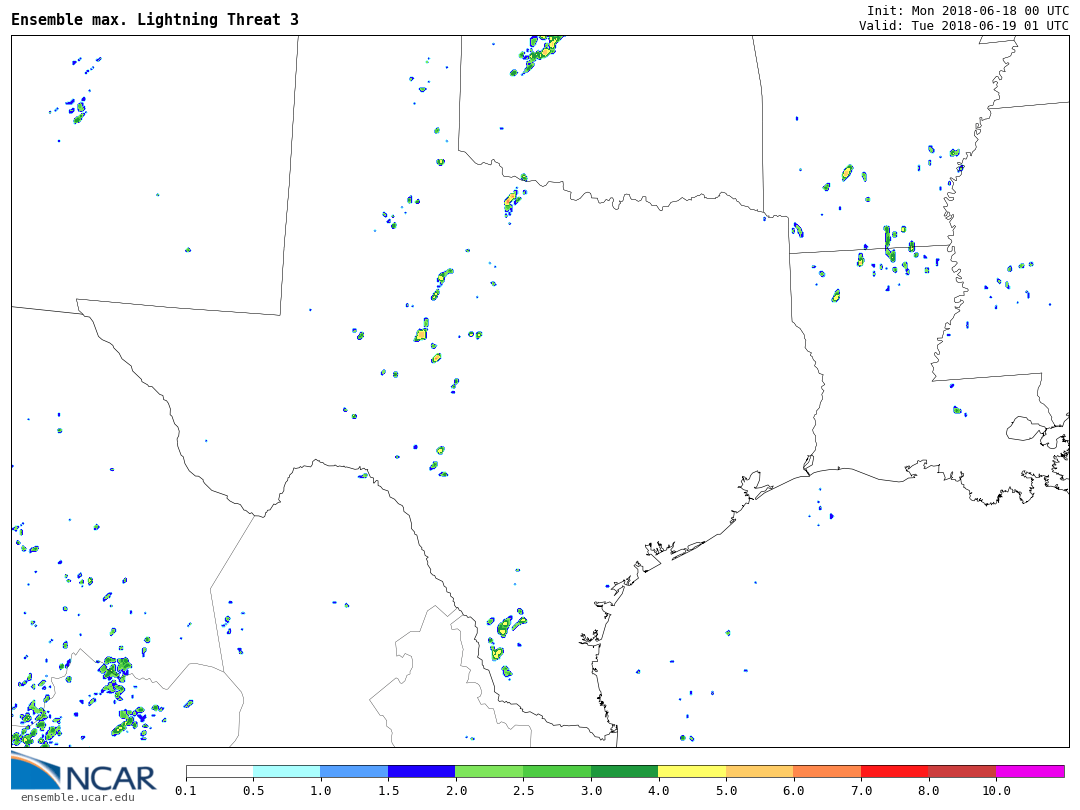Screen dimensions: 1080x810
Task: Click the light orange 5.0–6.0 colorbar segment
Action: click(760, 771)
